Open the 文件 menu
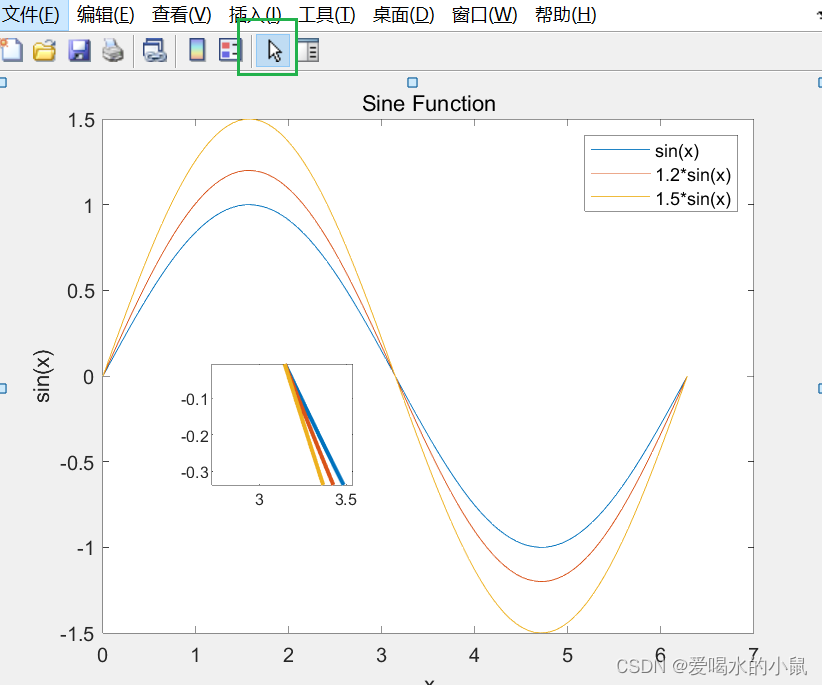Viewport: 822px width, 685px height. (31, 14)
